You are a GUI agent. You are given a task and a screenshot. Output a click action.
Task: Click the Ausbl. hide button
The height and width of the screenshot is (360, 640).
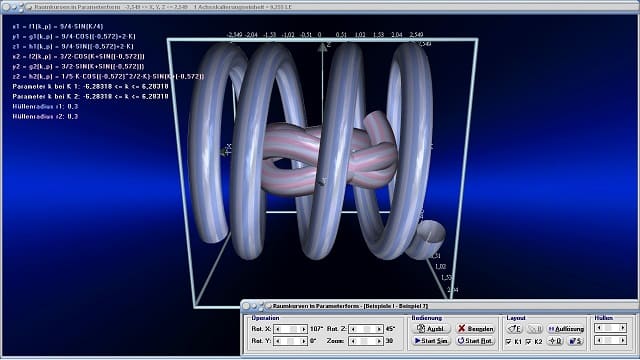(431, 329)
